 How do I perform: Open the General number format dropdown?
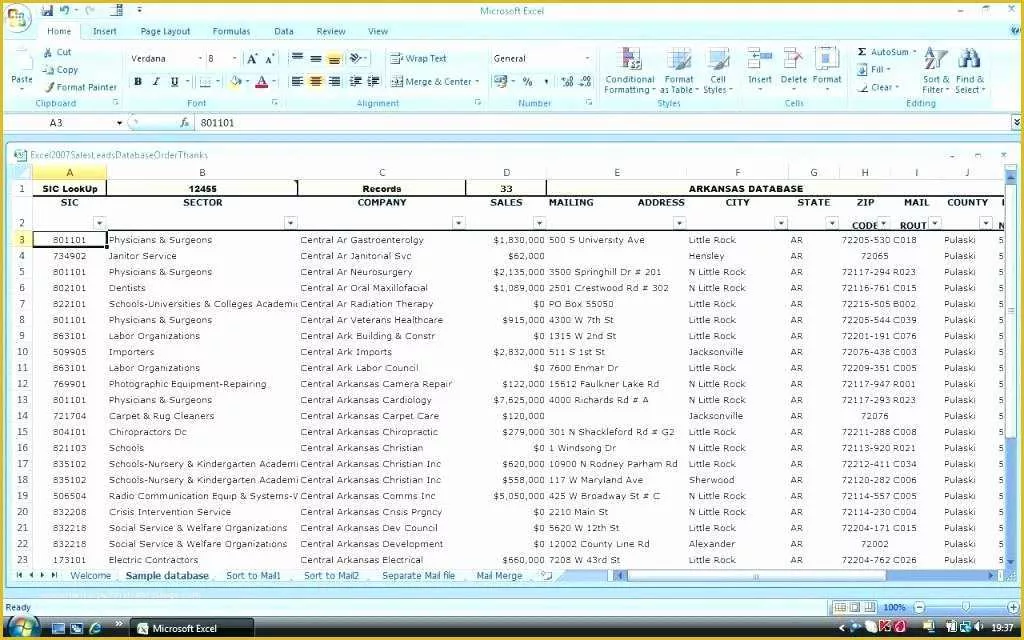pyautogui.click(x=587, y=59)
